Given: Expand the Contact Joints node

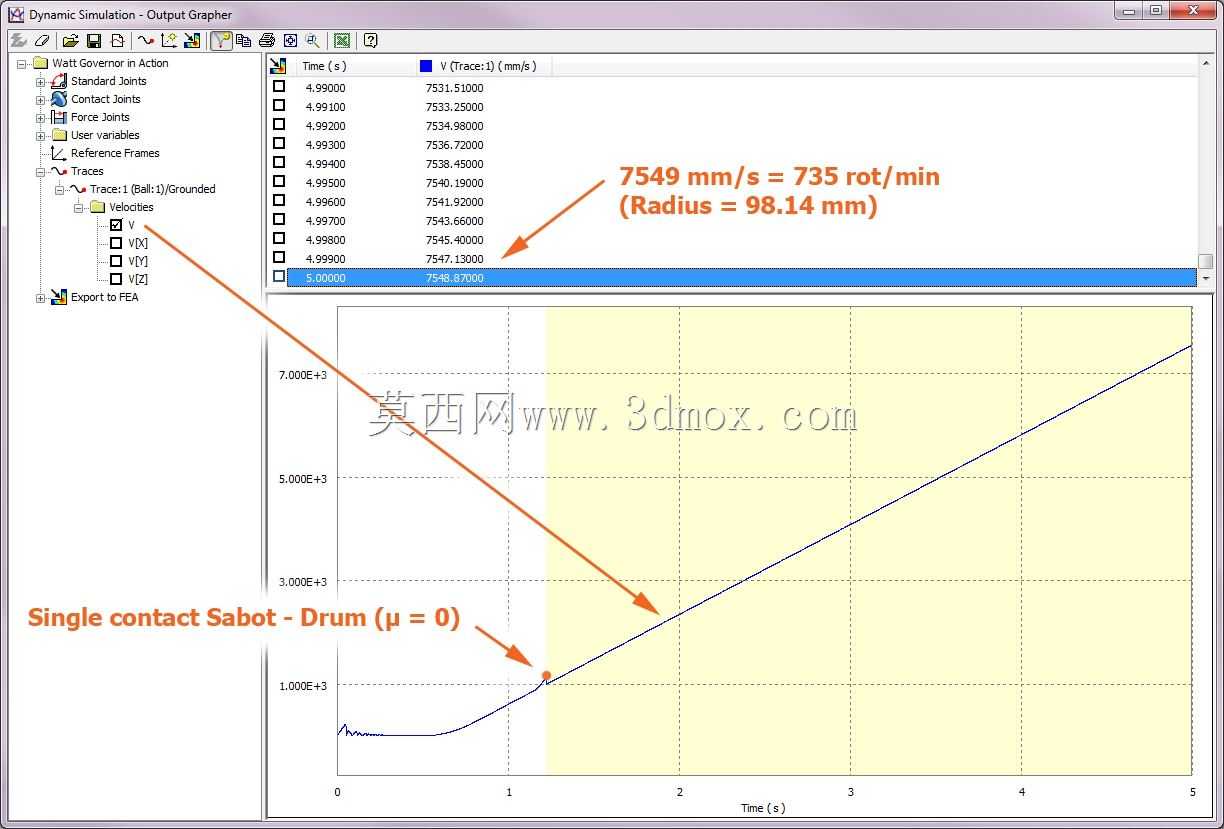Looking at the screenshot, I should pyautogui.click(x=41, y=99).
